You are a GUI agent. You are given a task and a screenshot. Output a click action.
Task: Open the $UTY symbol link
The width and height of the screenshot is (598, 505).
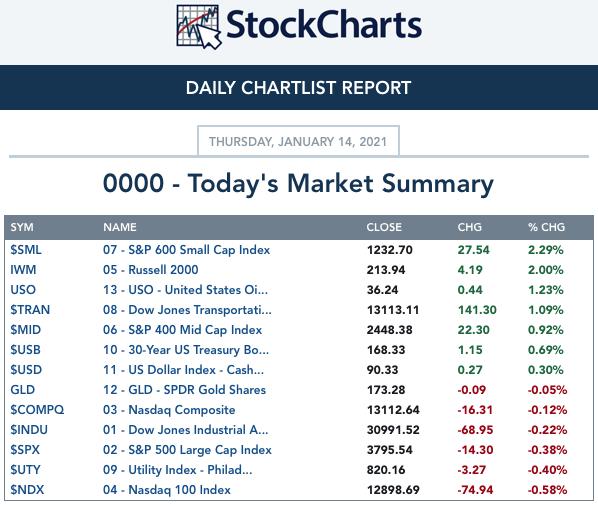coord(25,470)
